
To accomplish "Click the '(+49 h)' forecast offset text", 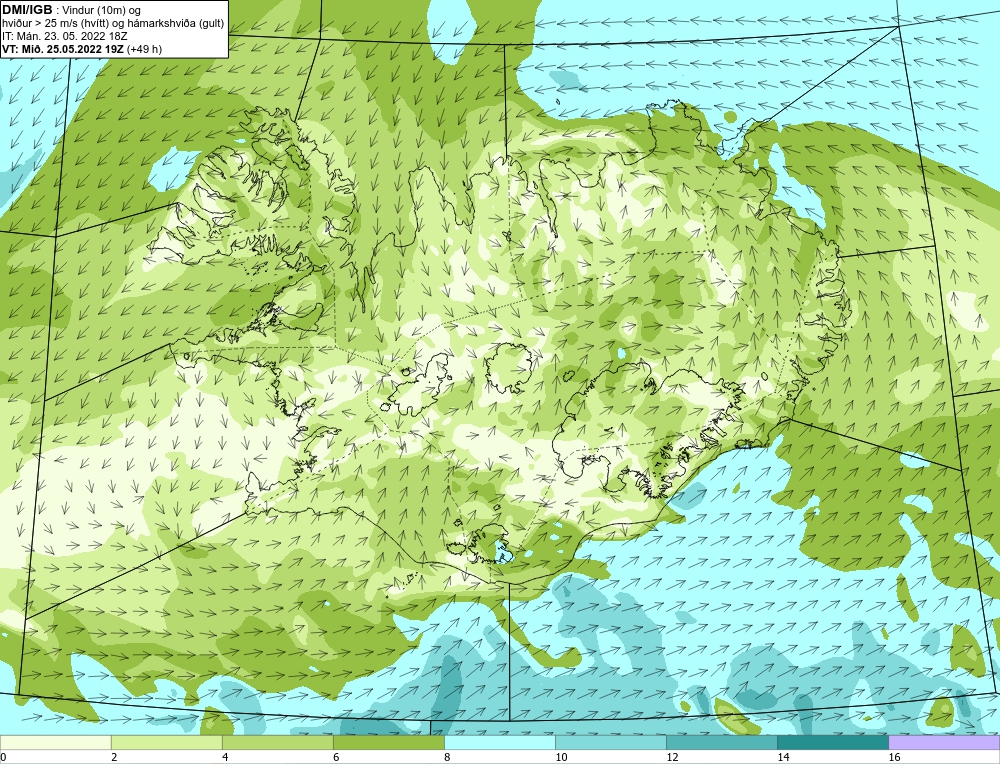I will [x=145, y=49].
